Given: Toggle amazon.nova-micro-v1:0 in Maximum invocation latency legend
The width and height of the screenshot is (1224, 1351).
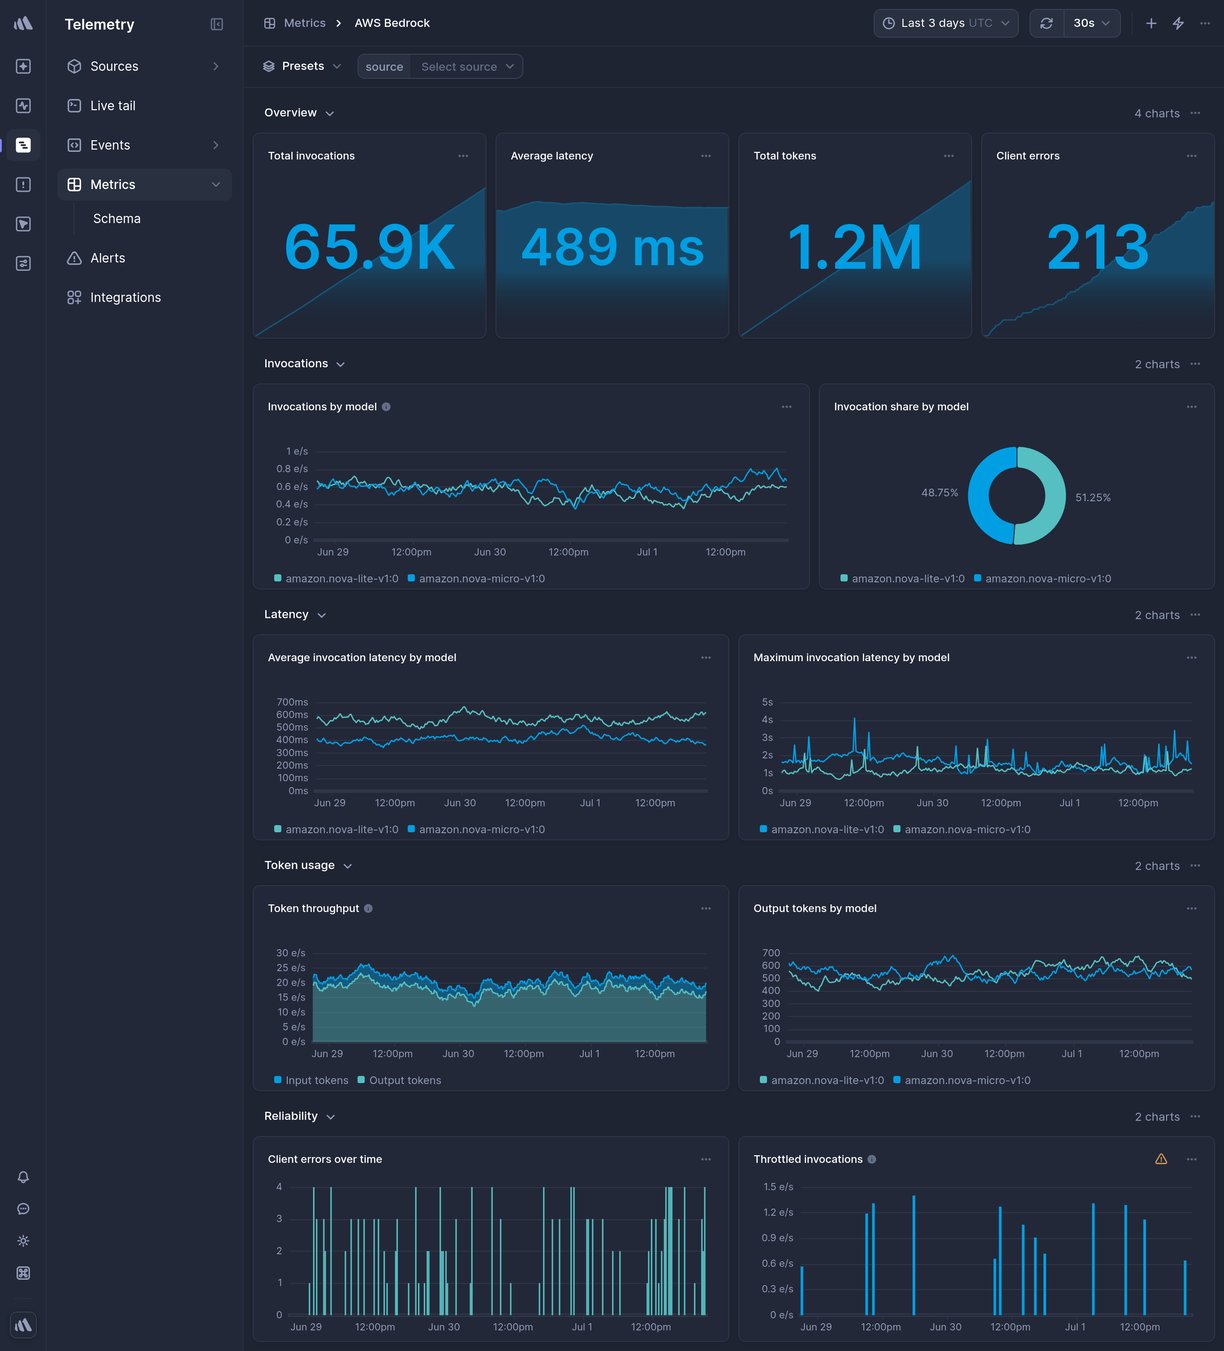Looking at the screenshot, I should pos(962,830).
